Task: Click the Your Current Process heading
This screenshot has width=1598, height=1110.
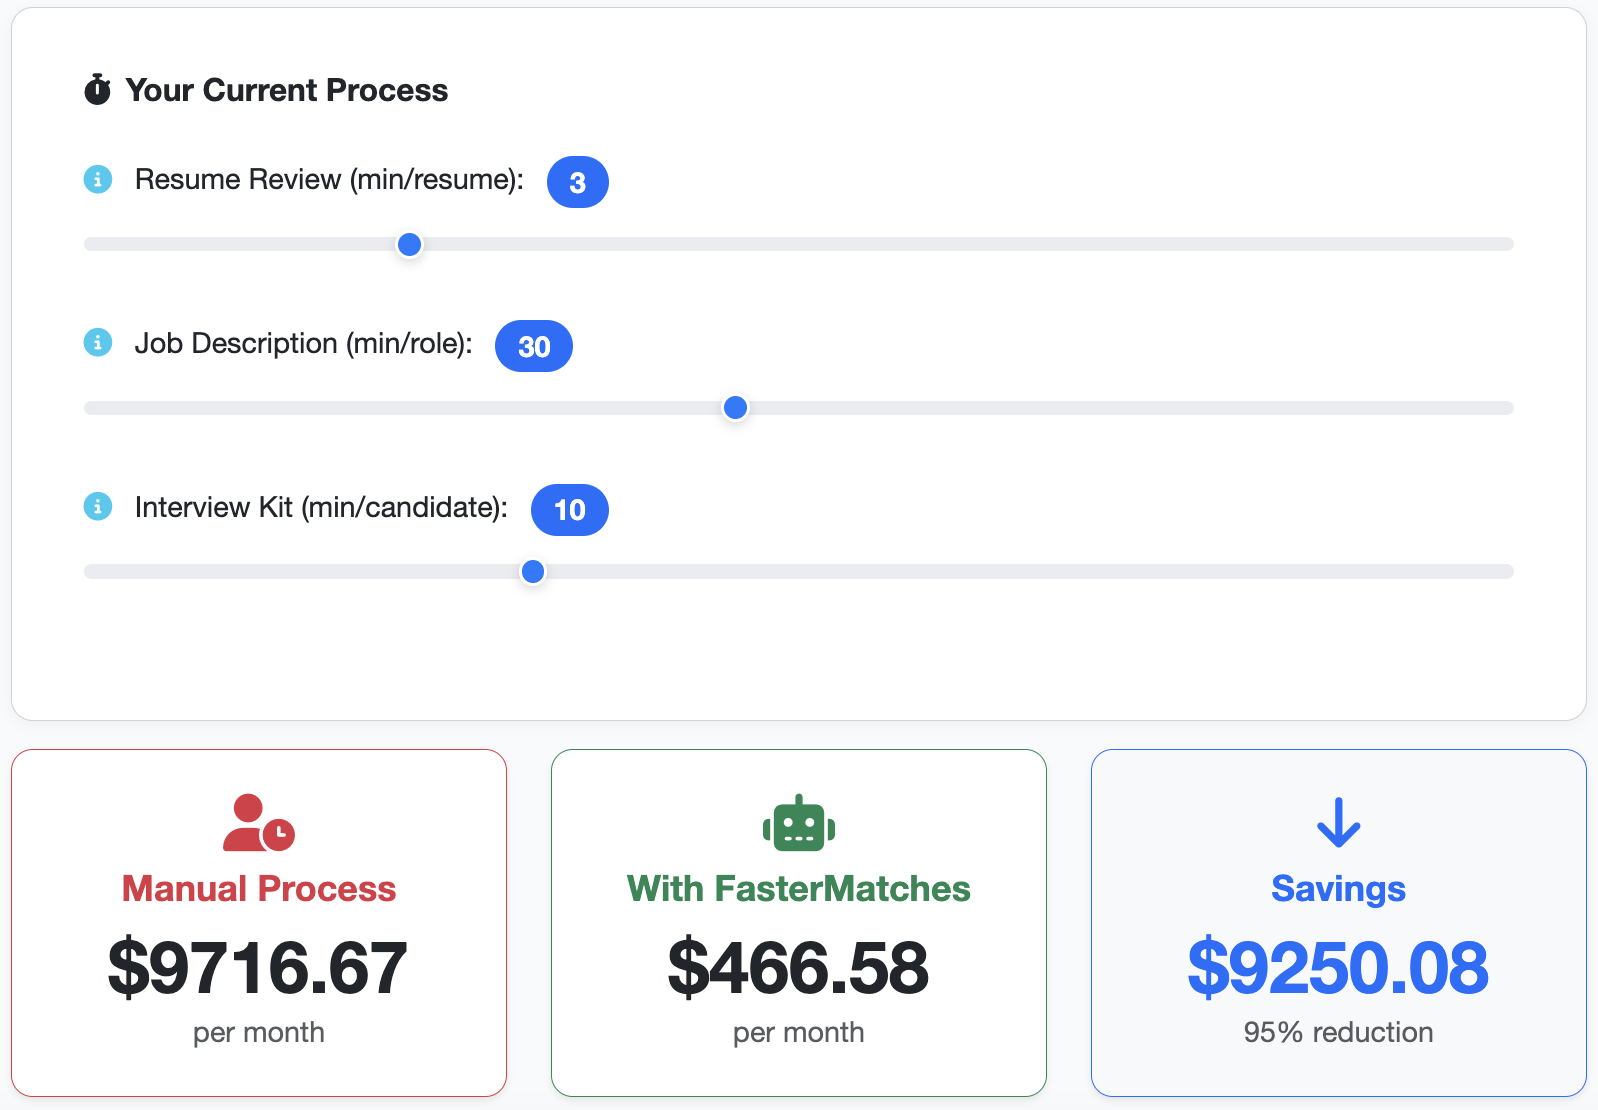Action: pos(287,90)
